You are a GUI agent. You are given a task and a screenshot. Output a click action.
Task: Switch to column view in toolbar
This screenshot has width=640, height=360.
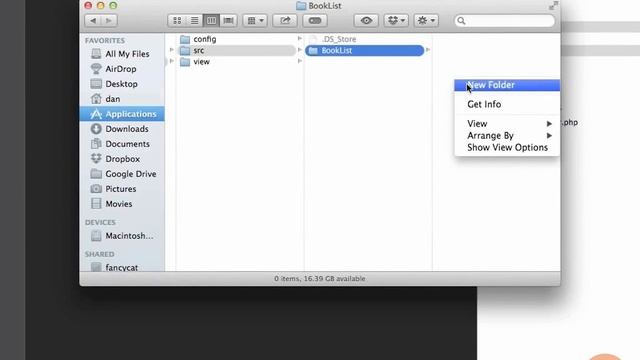[x=211, y=20]
